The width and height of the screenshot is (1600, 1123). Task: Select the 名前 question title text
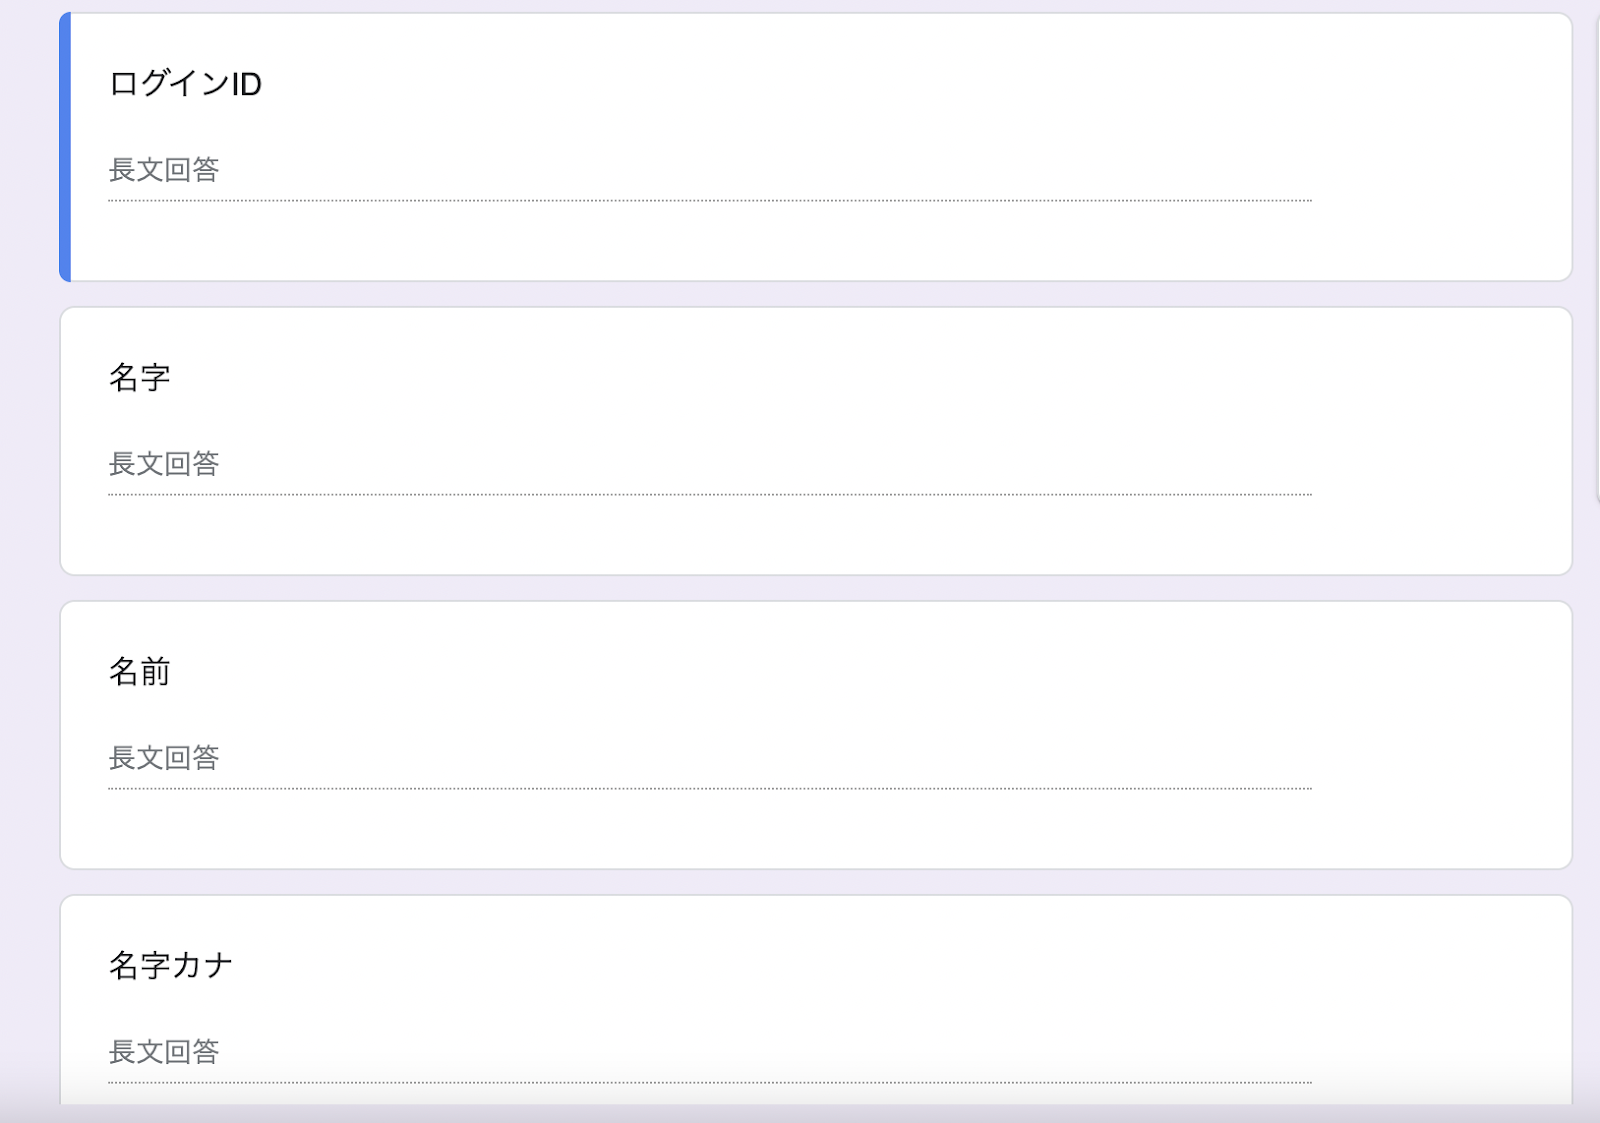(139, 672)
